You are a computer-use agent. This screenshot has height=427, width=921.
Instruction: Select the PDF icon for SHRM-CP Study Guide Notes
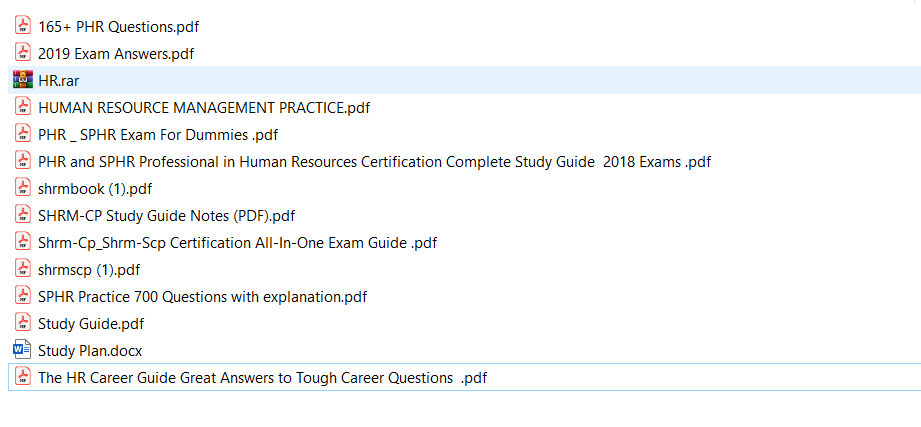point(22,215)
